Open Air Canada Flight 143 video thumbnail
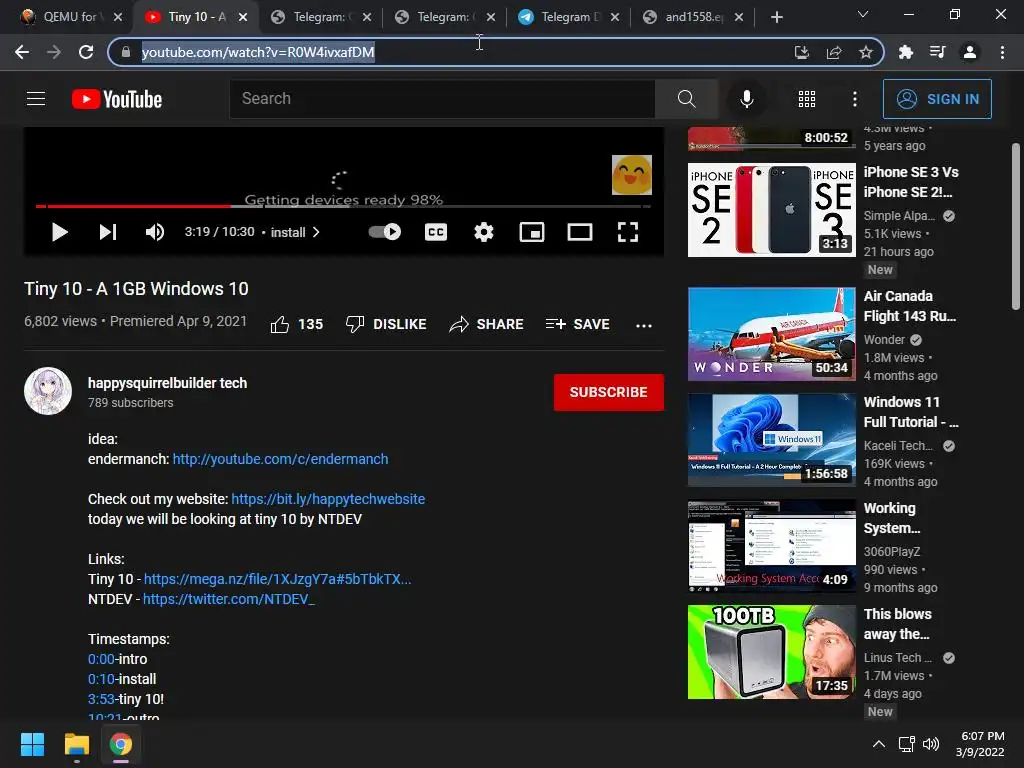 (x=771, y=334)
